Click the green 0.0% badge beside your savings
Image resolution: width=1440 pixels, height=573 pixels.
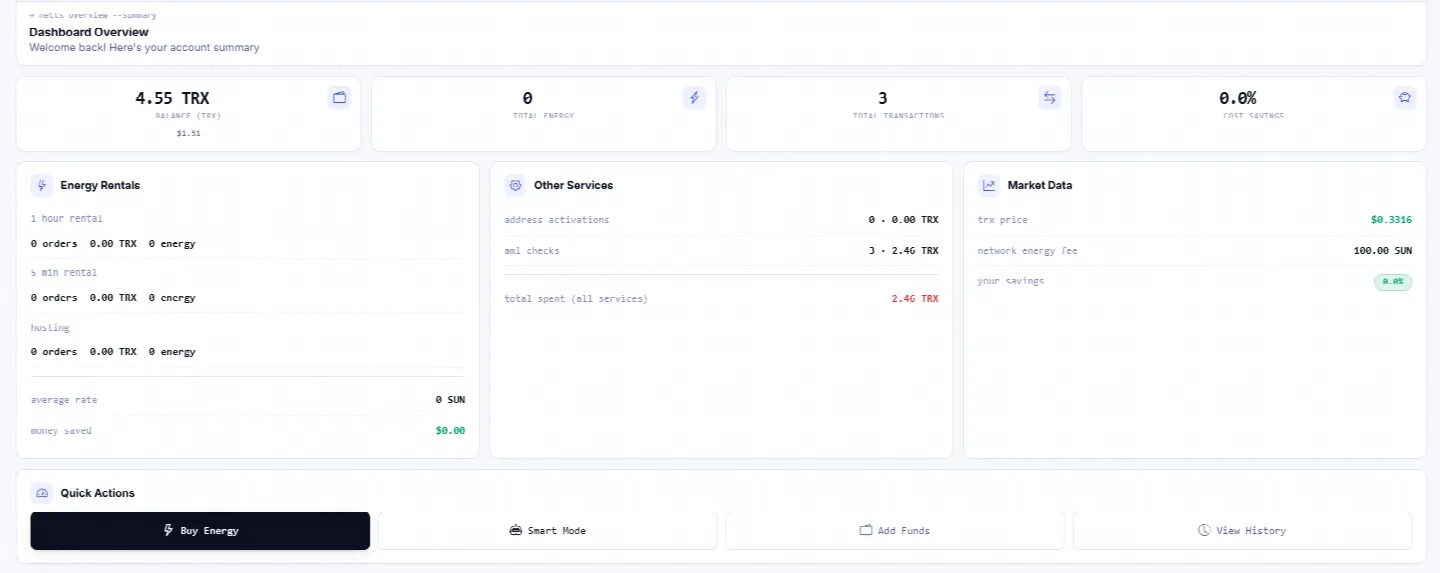(x=1393, y=282)
